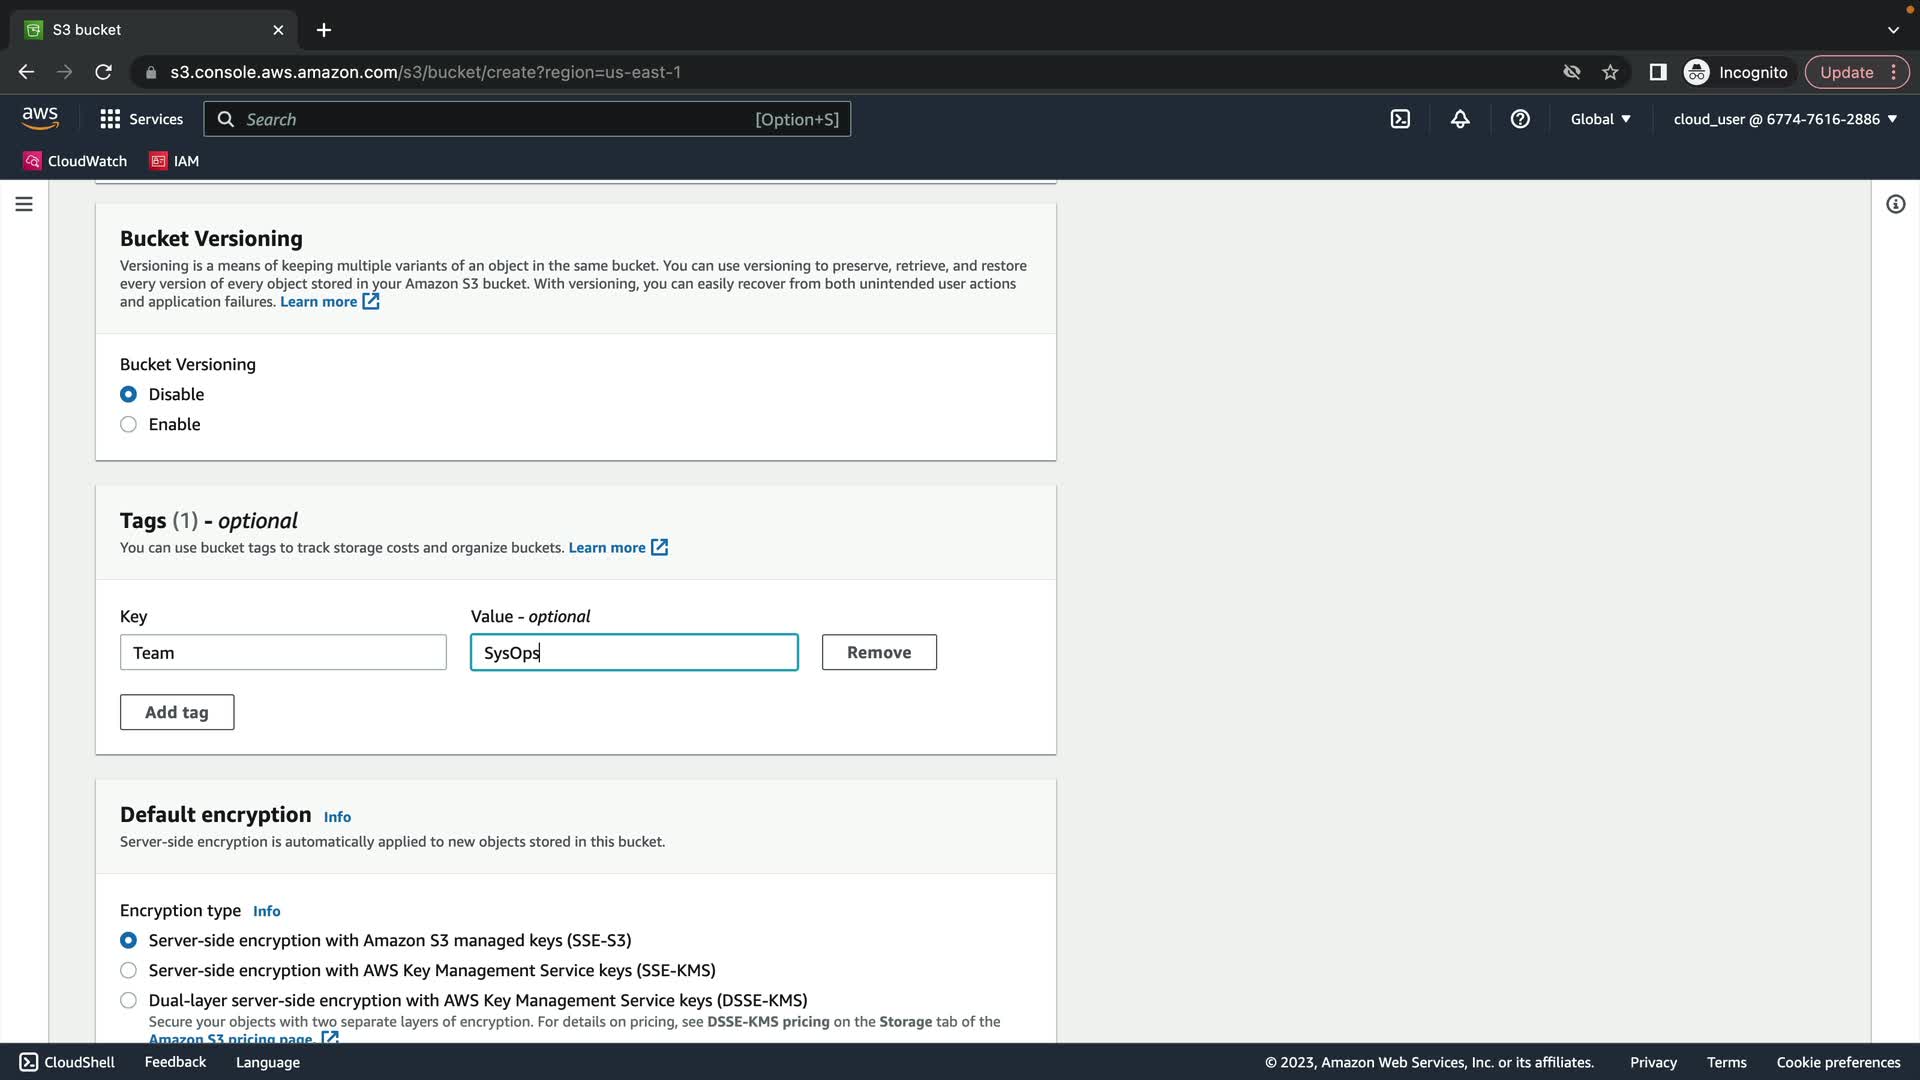The image size is (1920, 1080).
Task: Open CloudShell from the top navigation icon
Action: click(1400, 119)
